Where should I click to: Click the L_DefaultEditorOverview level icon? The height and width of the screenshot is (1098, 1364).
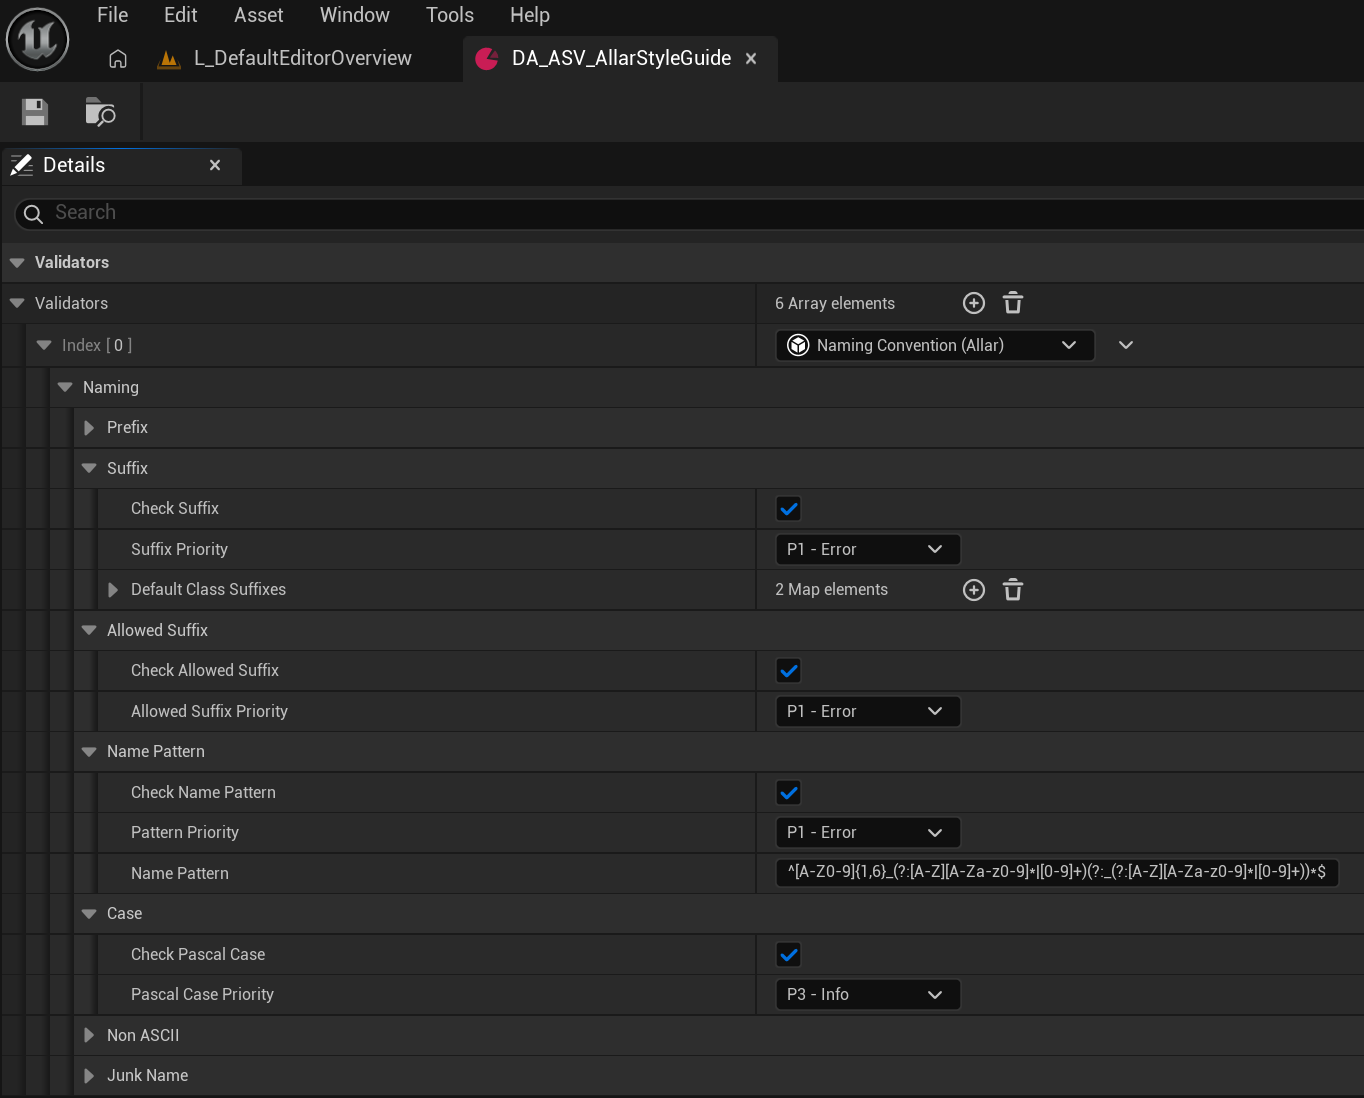[169, 59]
